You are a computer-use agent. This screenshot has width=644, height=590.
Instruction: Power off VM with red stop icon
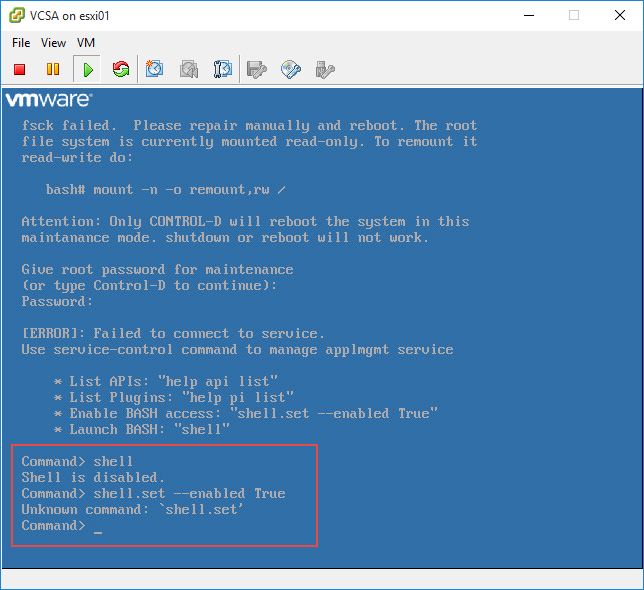pyautogui.click(x=20, y=69)
